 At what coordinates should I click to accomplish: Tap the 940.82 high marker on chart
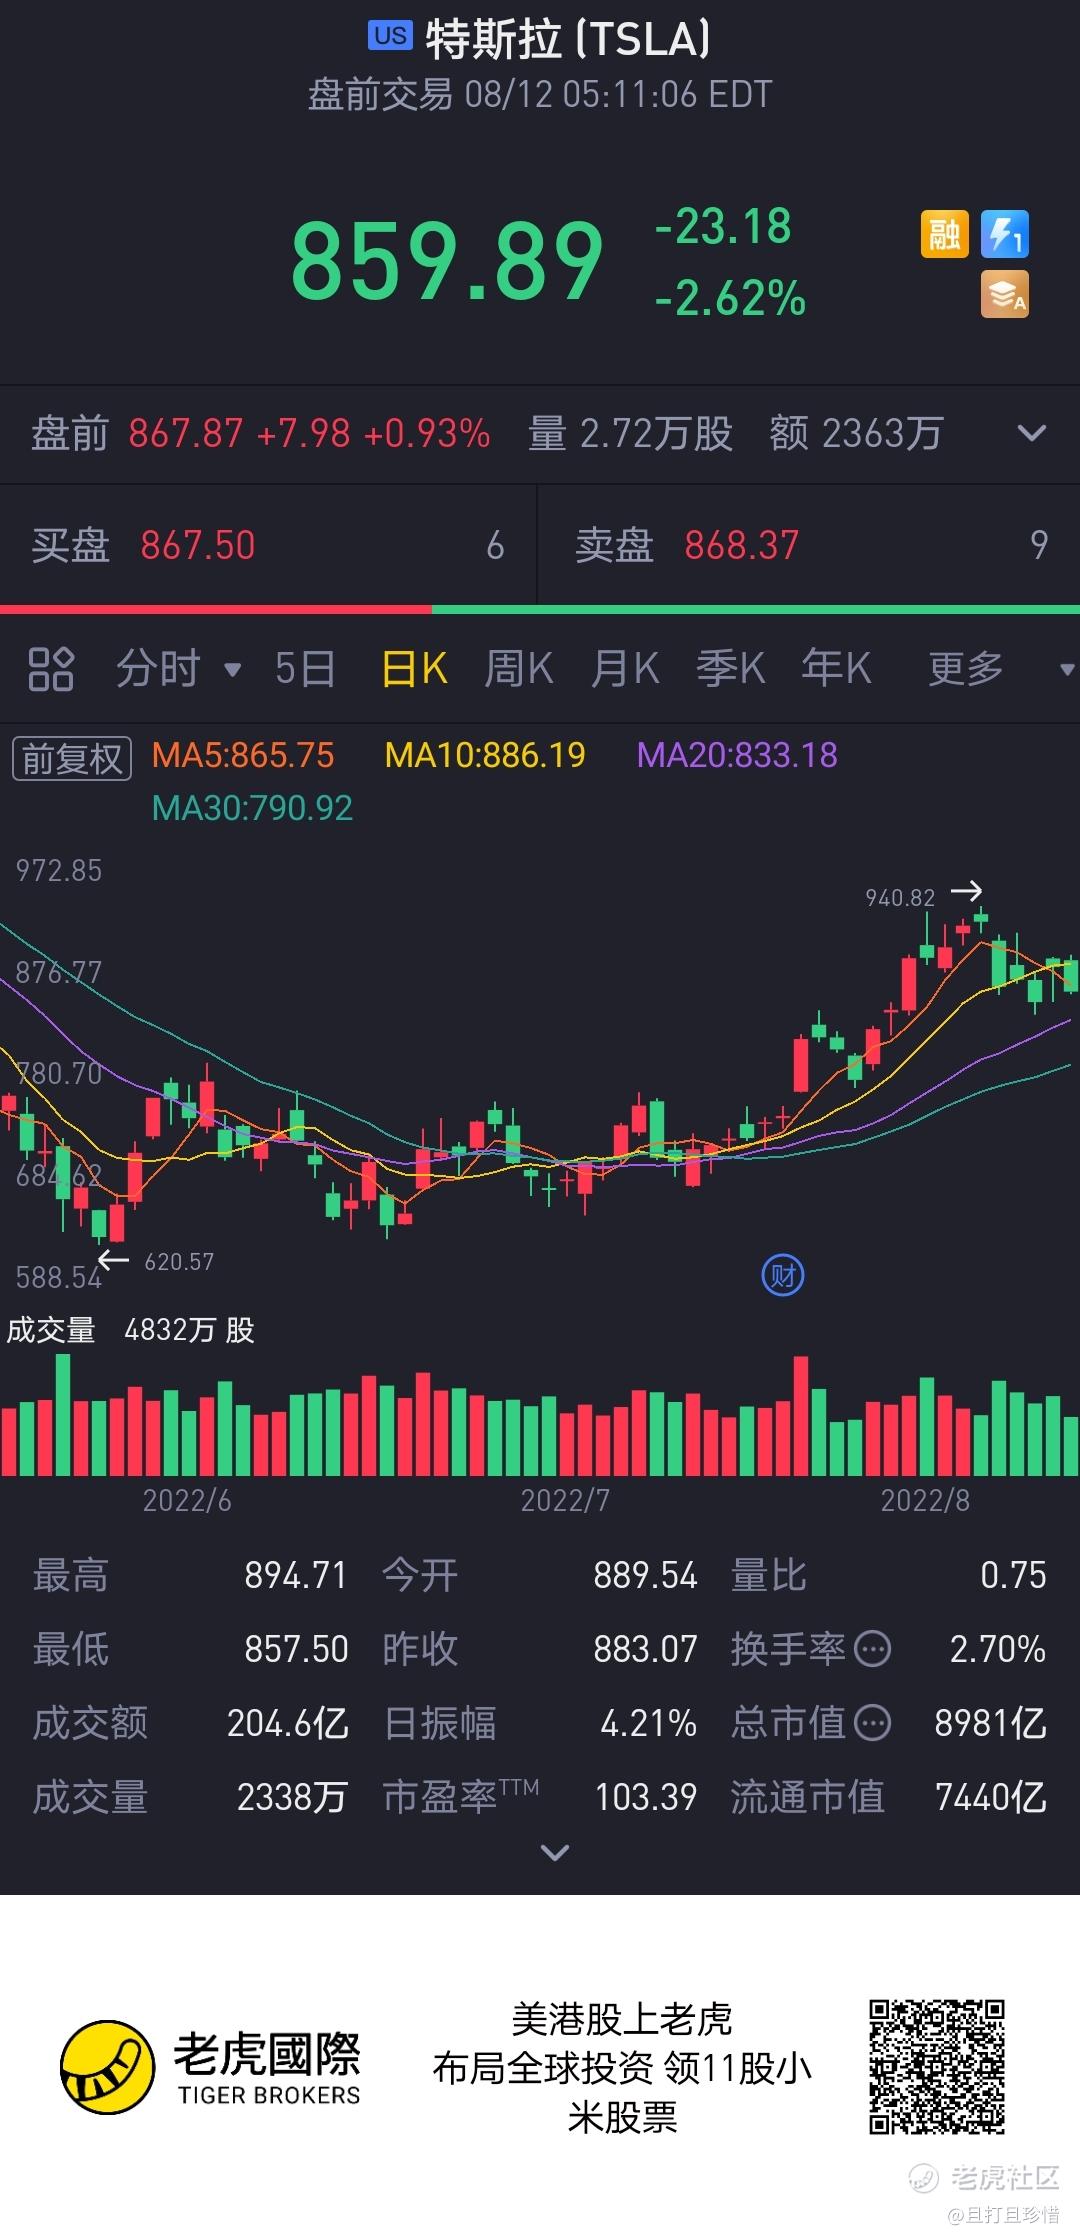tap(900, 898)
